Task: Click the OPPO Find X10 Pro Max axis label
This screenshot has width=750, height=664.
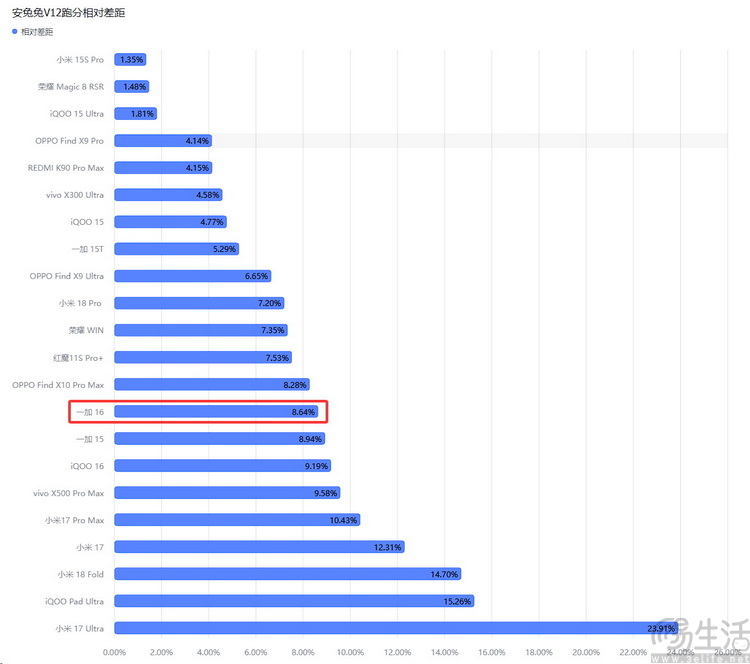Action: [58, 385]
